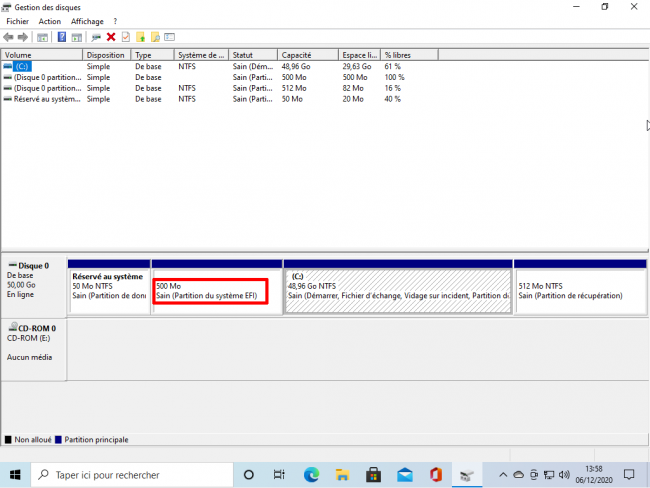Screen dimensions: 650x488
Task: Open the Affichage menu
Action: [x=87, y=21]
